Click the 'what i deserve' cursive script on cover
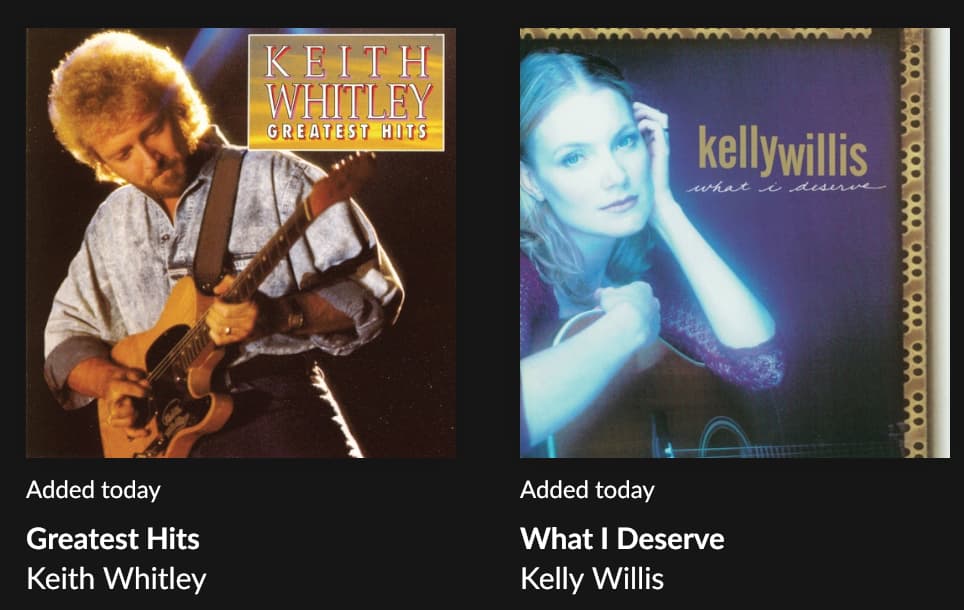The image size is (964, 610). click(x=786, y=187)
